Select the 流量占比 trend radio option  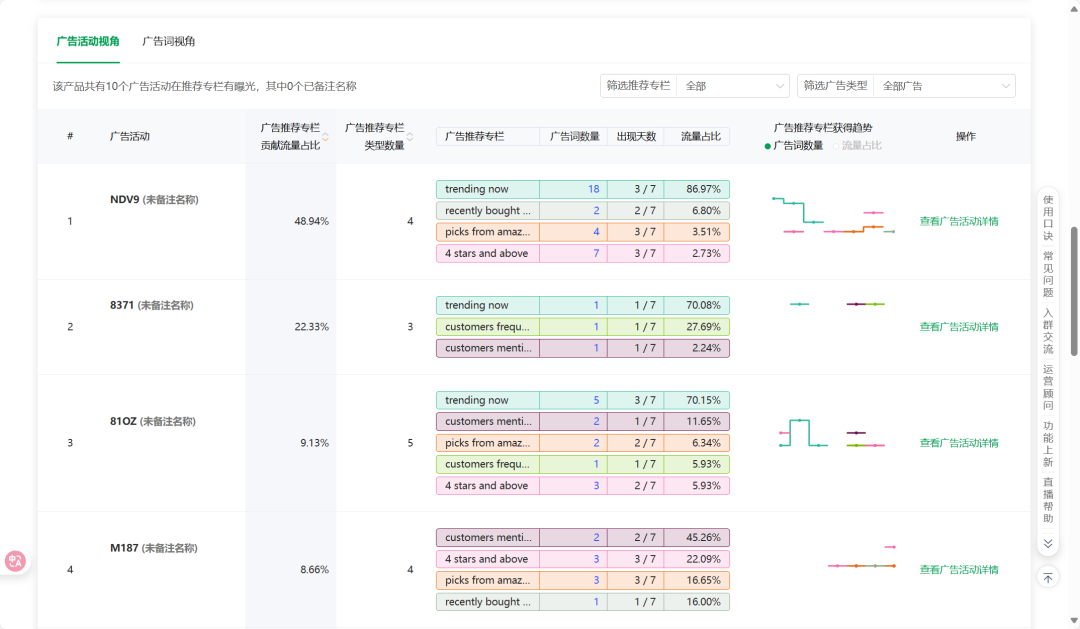pos(858,145)
